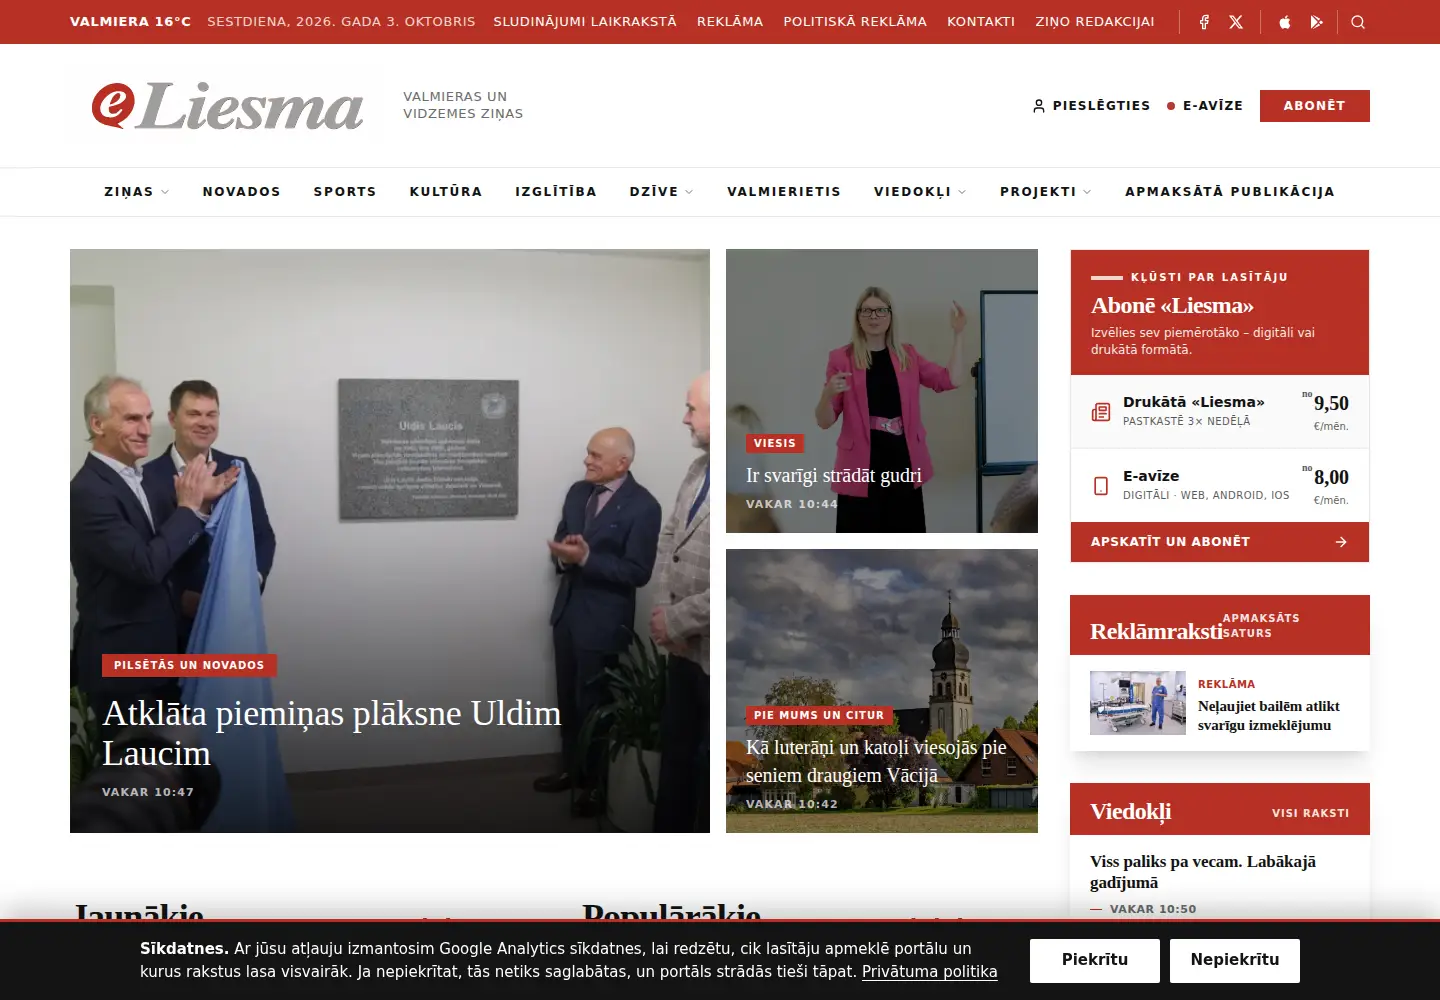The width and height of the screenshot is (1440, 1000).
Task: Open search with the magnifier icon
Action: point(1358,22)
